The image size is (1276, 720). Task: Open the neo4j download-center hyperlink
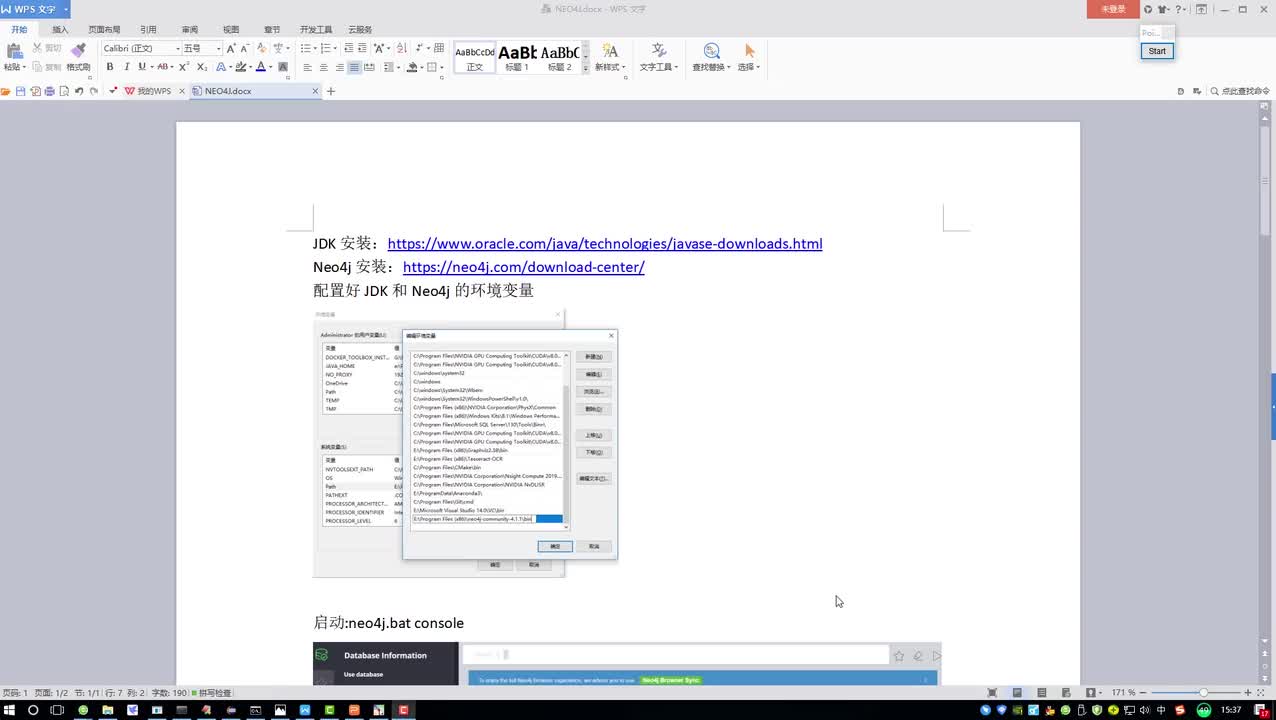pyautogui.click(x=524, y=267)
